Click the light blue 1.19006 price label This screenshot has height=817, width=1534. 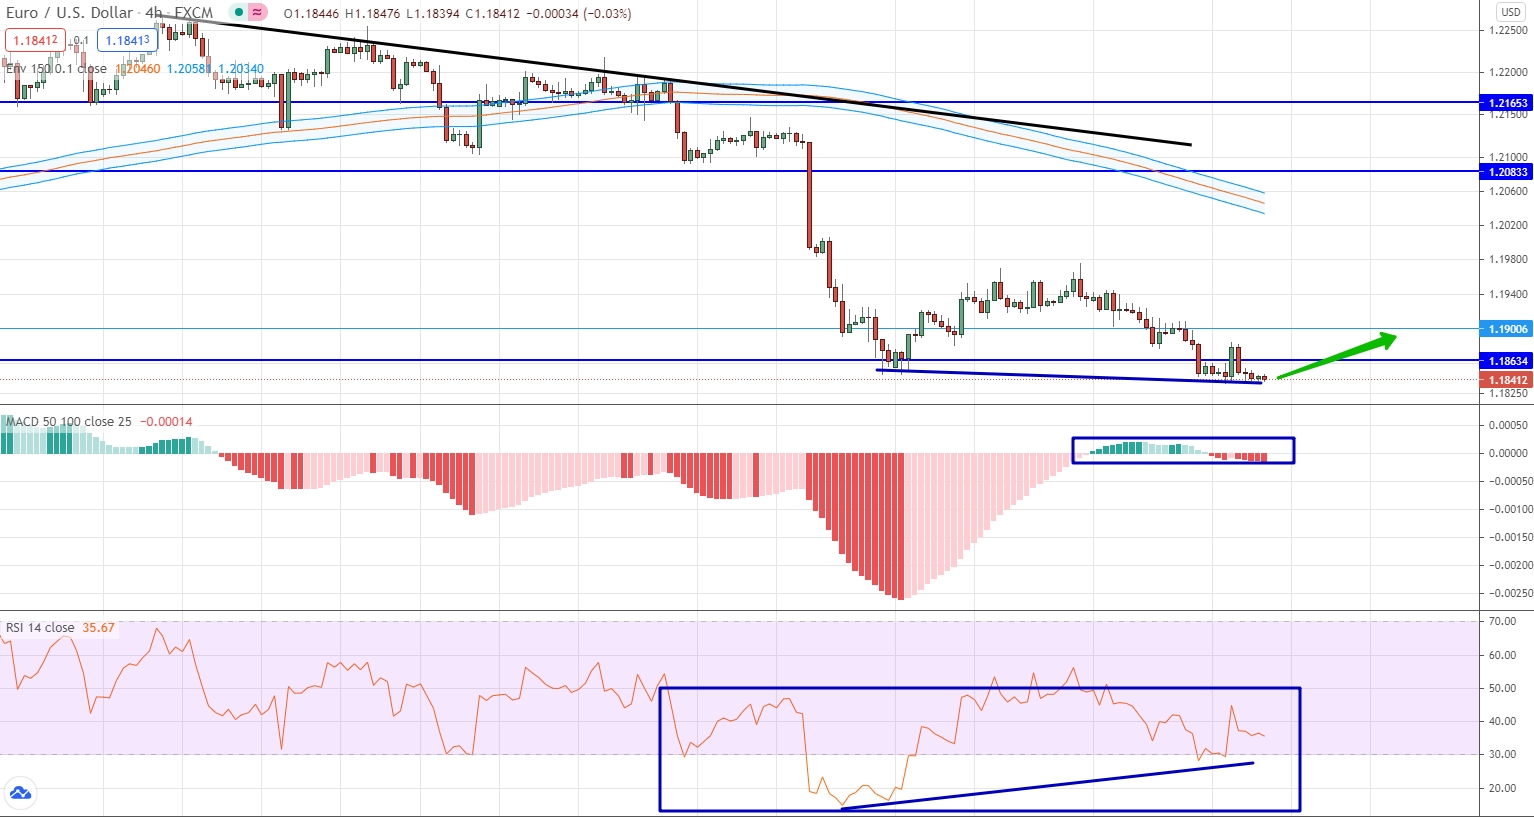point(1508,329)
